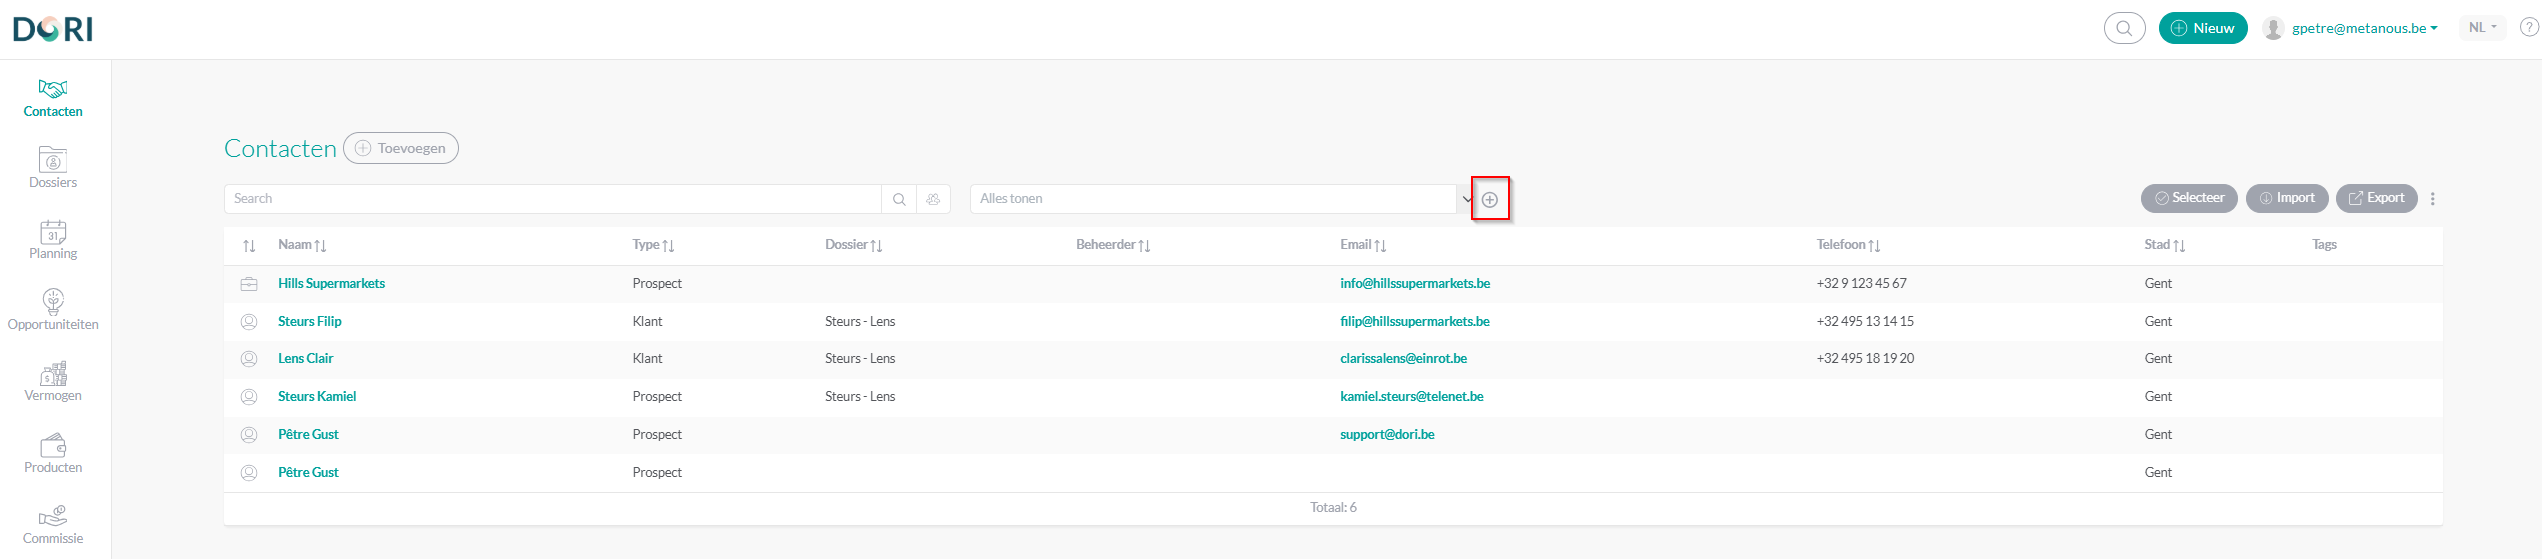Viewport: 2542px width, 559px height.
Task: Open Producten in the sidebar
Action: (53, 453)
